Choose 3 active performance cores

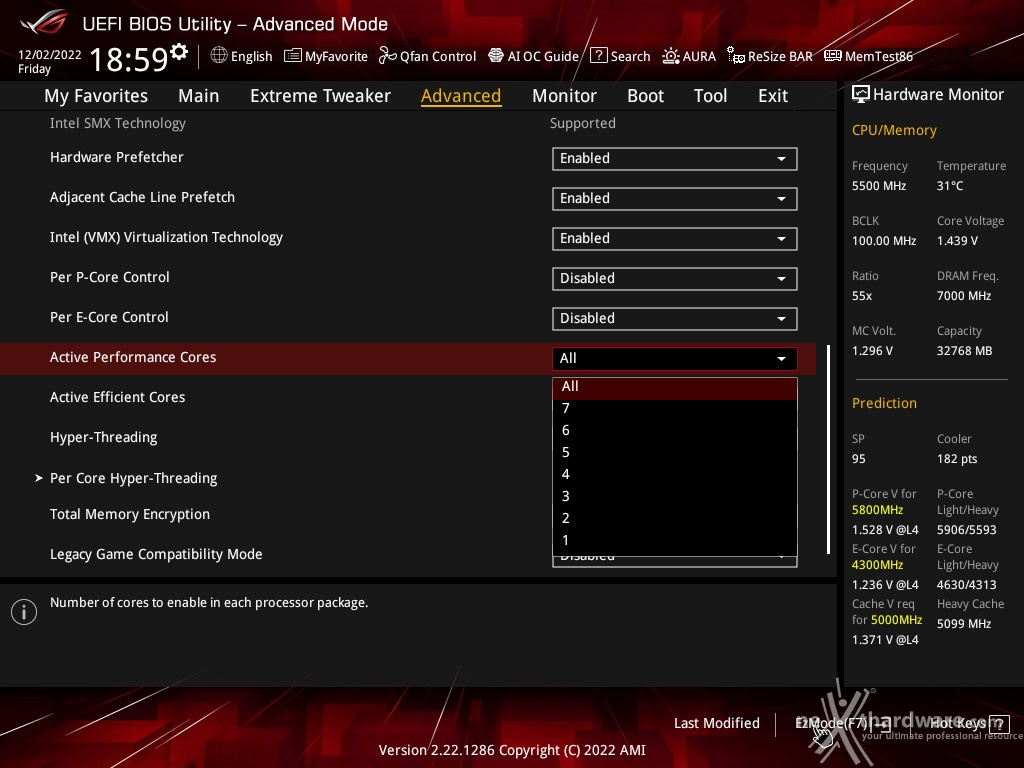click(675, 496)
